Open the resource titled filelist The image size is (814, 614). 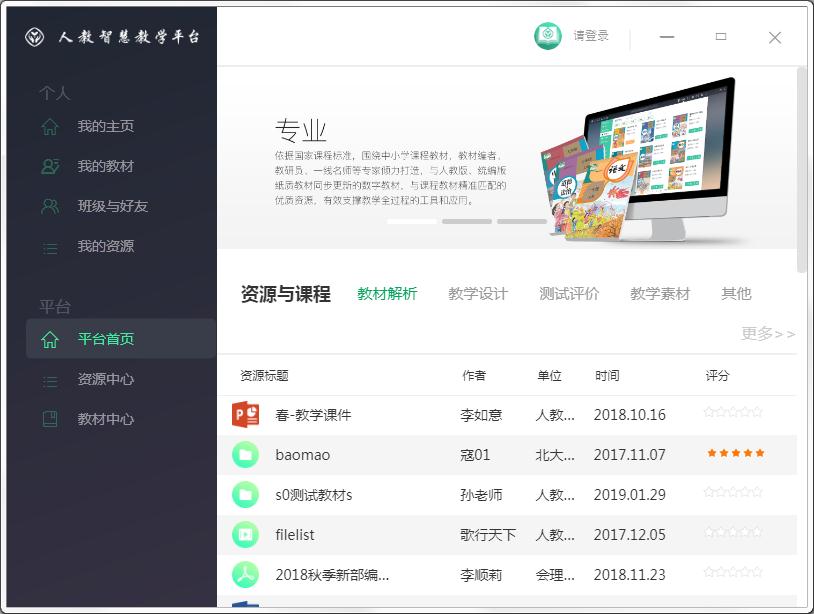(295, 535)
